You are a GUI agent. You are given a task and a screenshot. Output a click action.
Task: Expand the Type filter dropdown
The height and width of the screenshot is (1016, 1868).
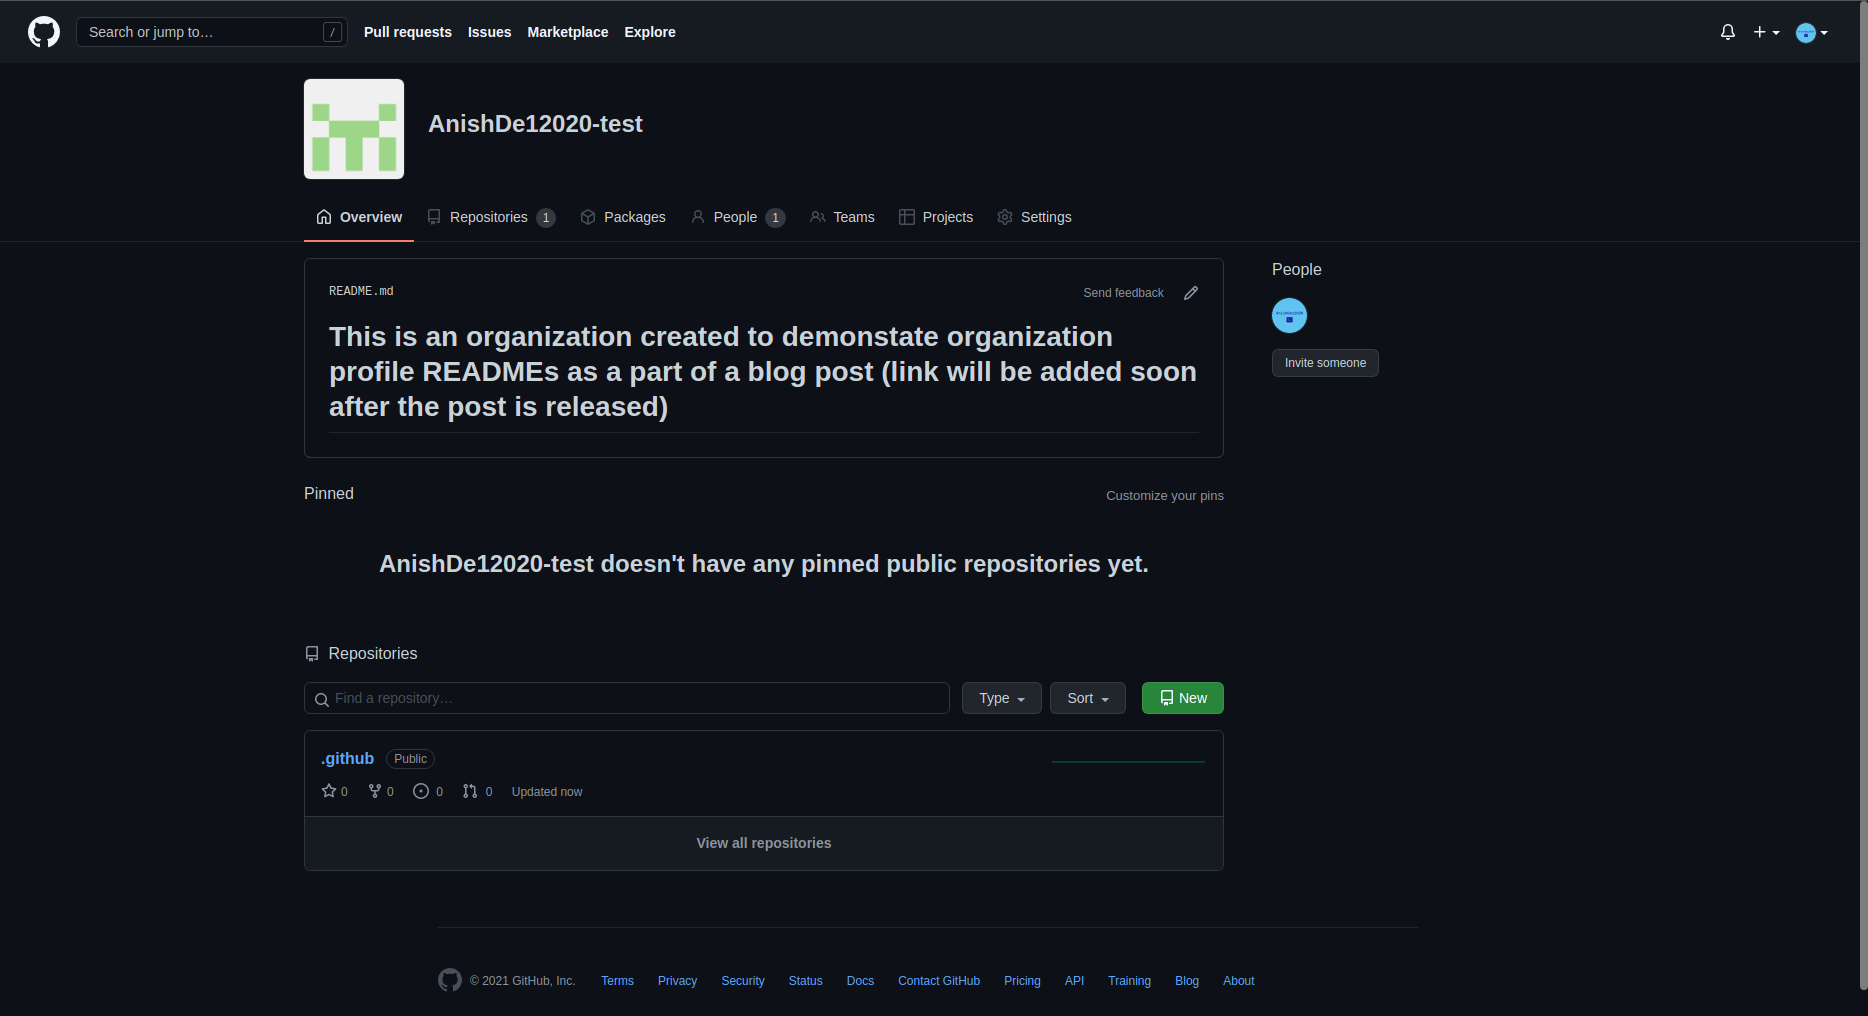coord(1002,698)
